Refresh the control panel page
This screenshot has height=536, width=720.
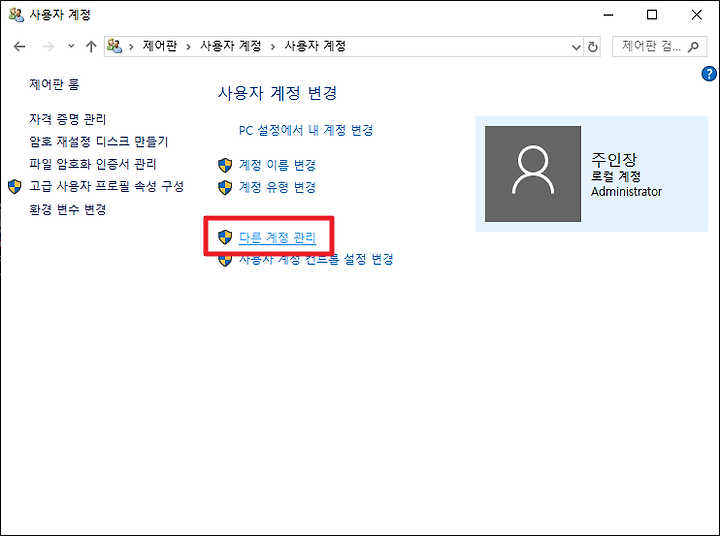pyautogui.click(x=593, y=47)
